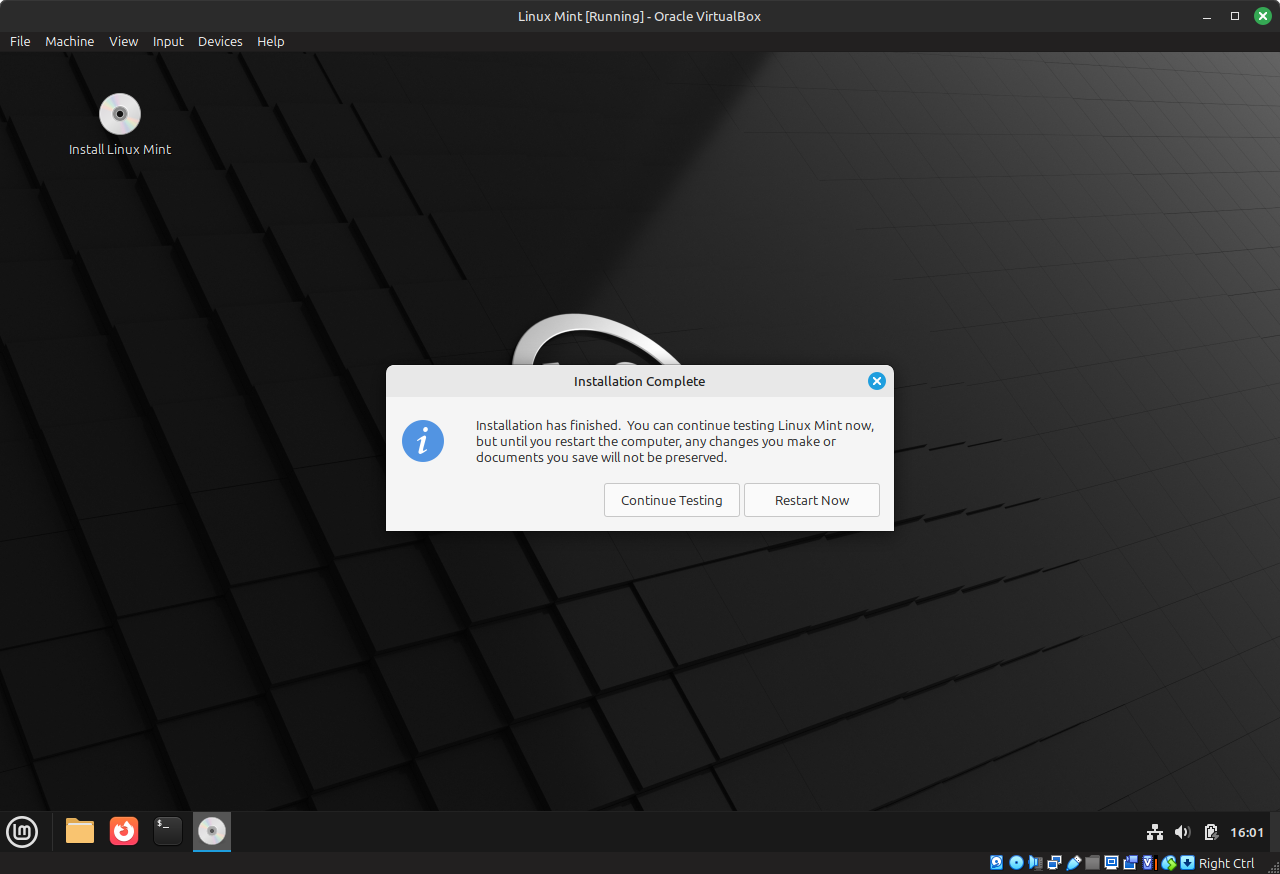Click the Installation Complete title bar
The width and height of the screenshot is (1280, 874).
[639, 381]
